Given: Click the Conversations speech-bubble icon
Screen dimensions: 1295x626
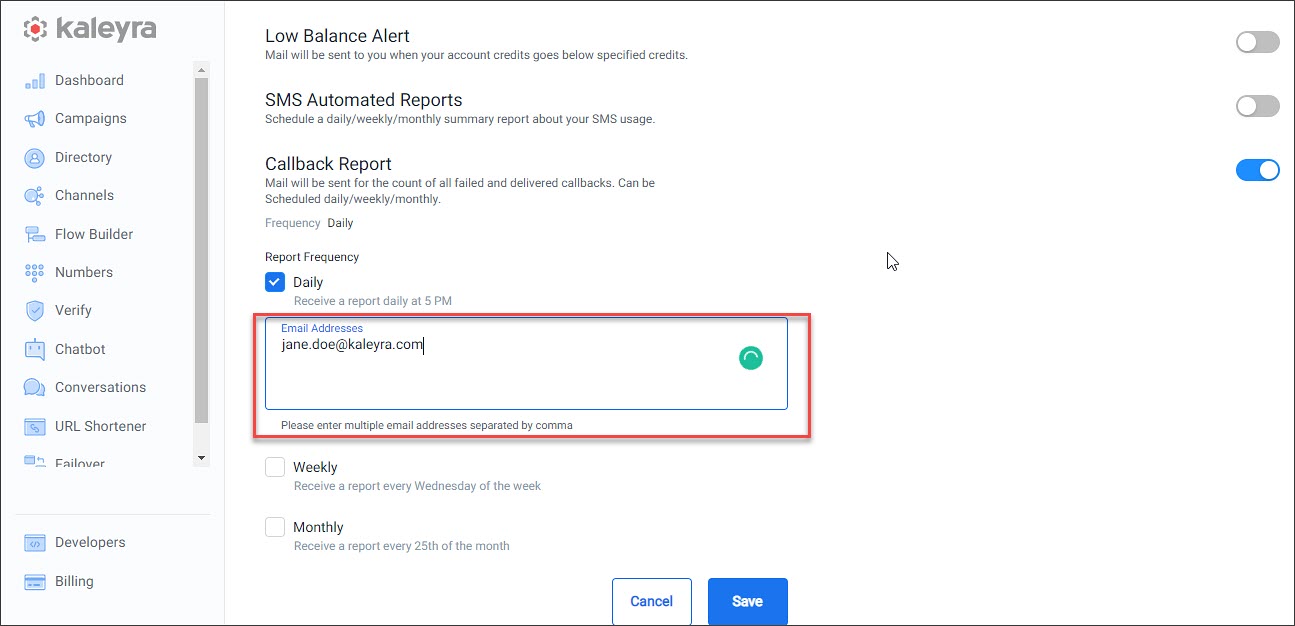Looking at the screenshot, I should click(x=35, y=388).
